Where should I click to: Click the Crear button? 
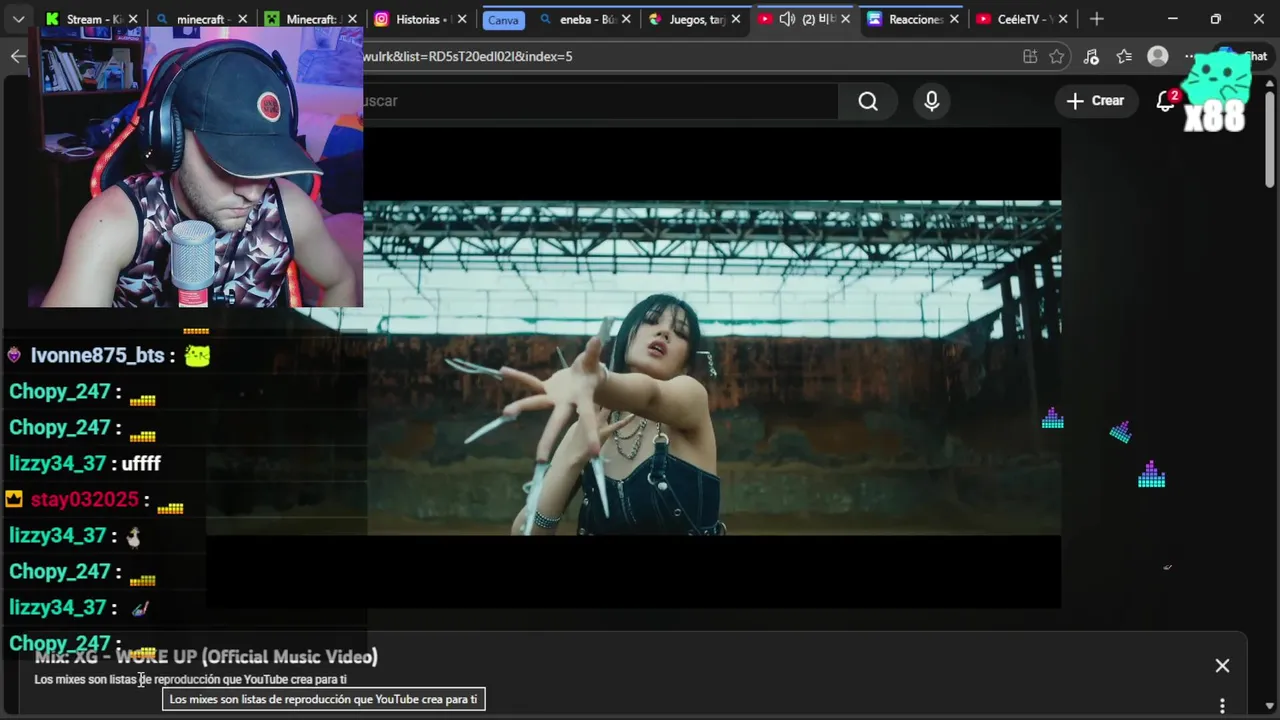(1095, 100)
